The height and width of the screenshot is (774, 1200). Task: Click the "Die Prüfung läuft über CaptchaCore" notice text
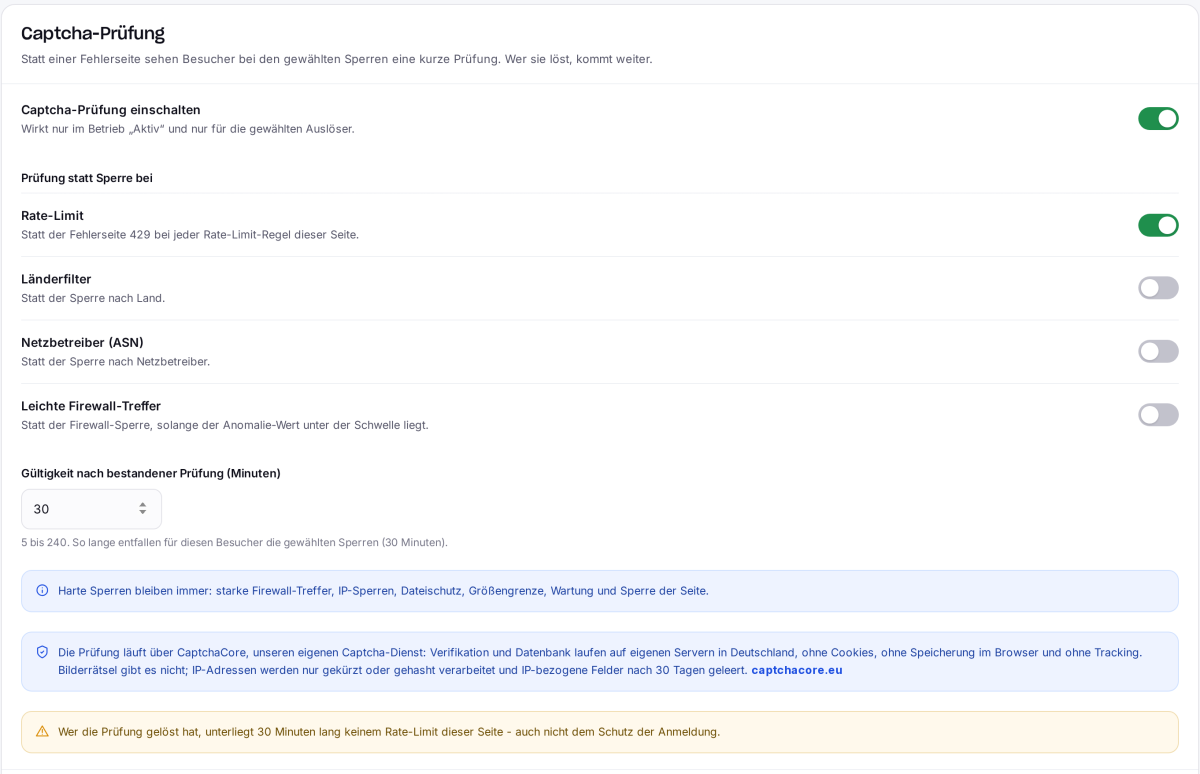coord(600,661)
